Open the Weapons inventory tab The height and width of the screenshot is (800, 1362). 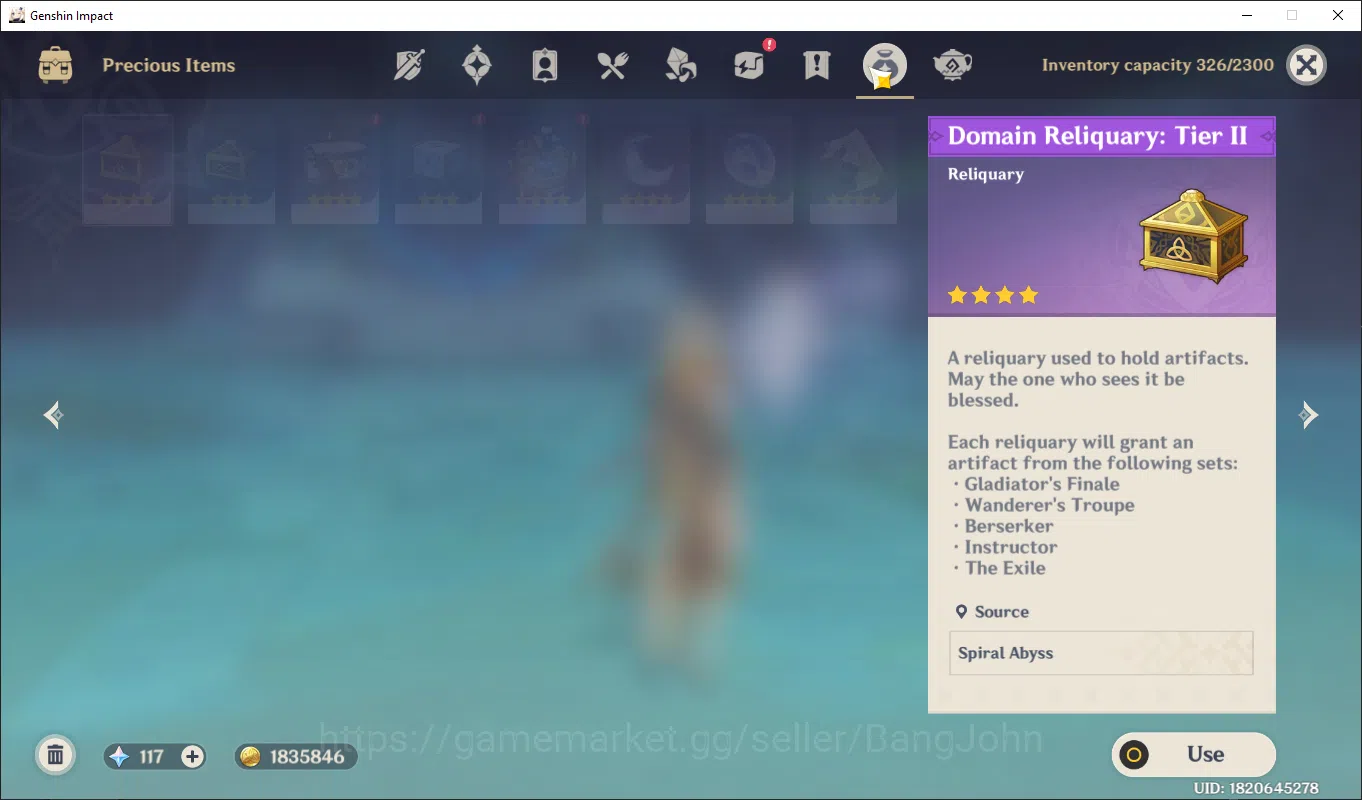click(x=409, y=66)
